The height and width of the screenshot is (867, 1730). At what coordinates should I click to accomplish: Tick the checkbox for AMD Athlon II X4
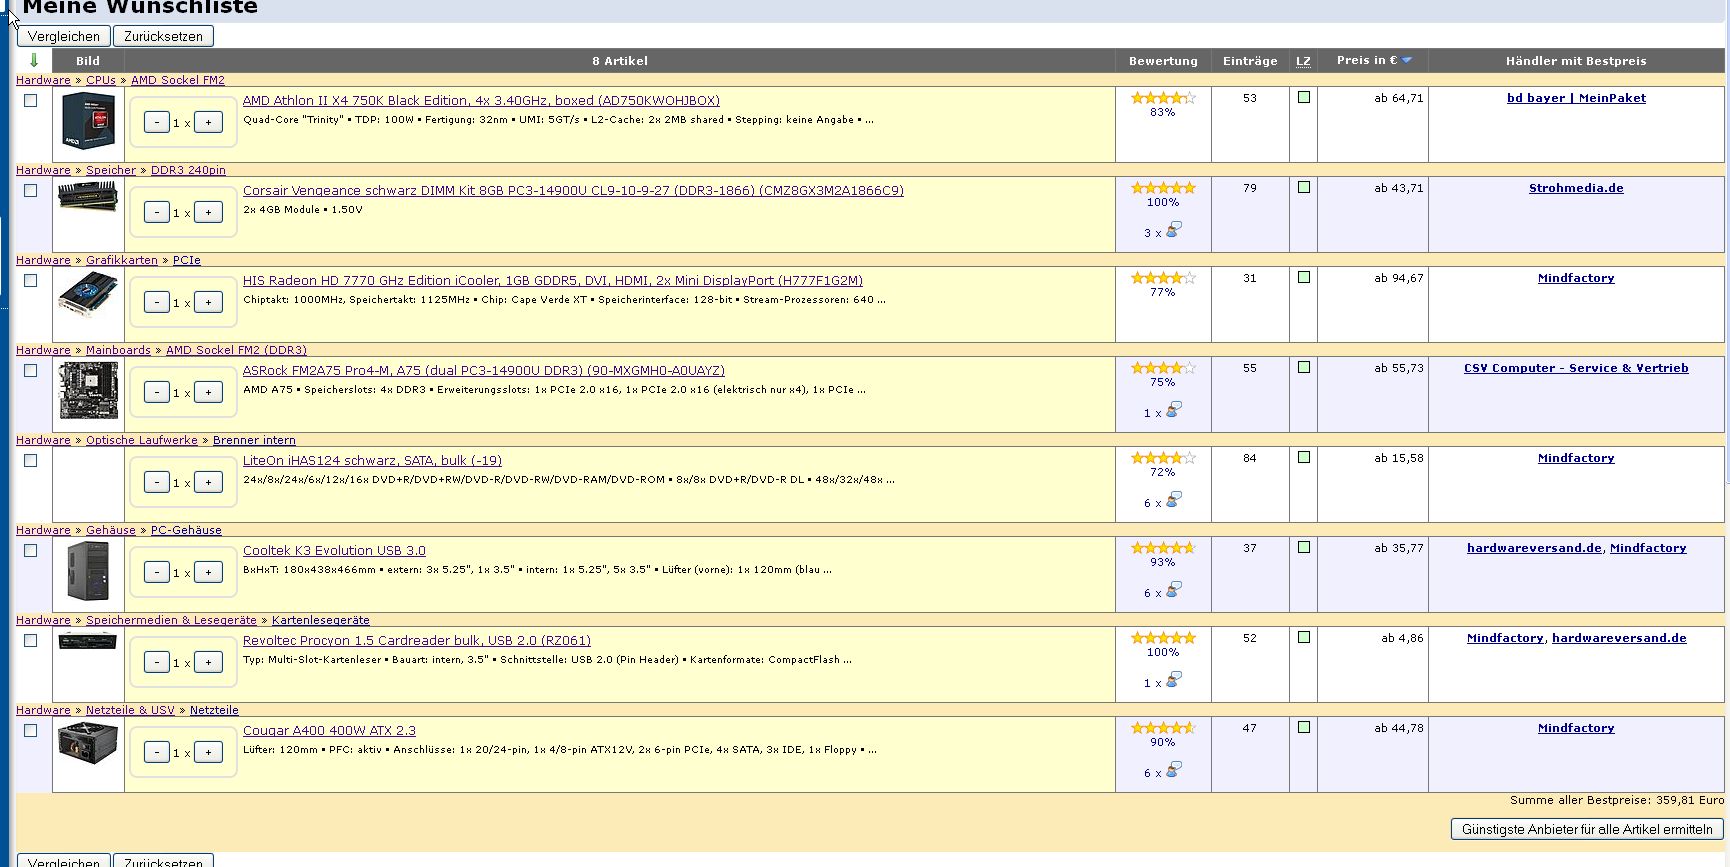pos(31,101)
